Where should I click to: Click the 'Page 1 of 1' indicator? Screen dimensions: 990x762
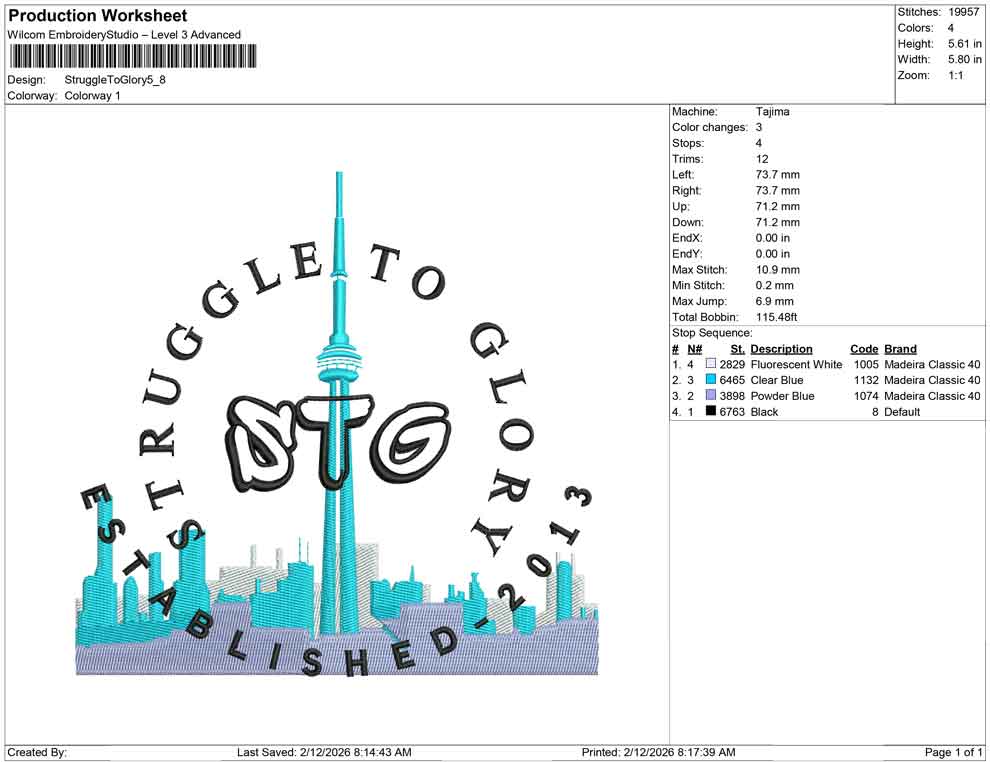pos(953,752)
